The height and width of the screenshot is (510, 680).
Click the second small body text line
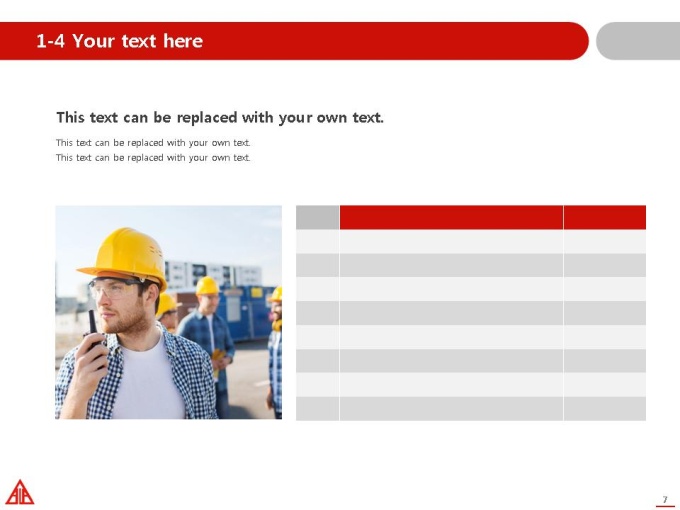pos(153,157)
